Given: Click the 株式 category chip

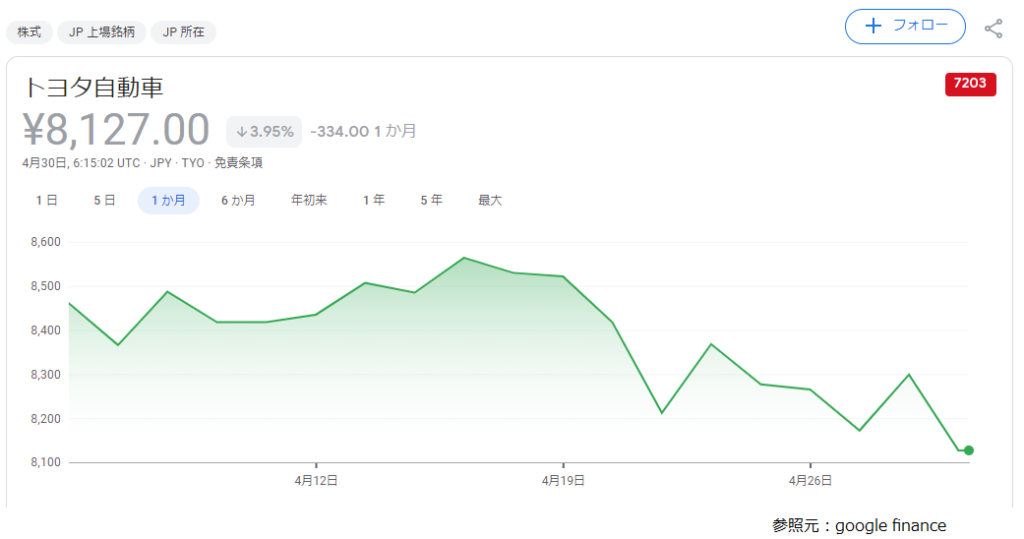Looking at the screenshot, I should pos(29,32).
